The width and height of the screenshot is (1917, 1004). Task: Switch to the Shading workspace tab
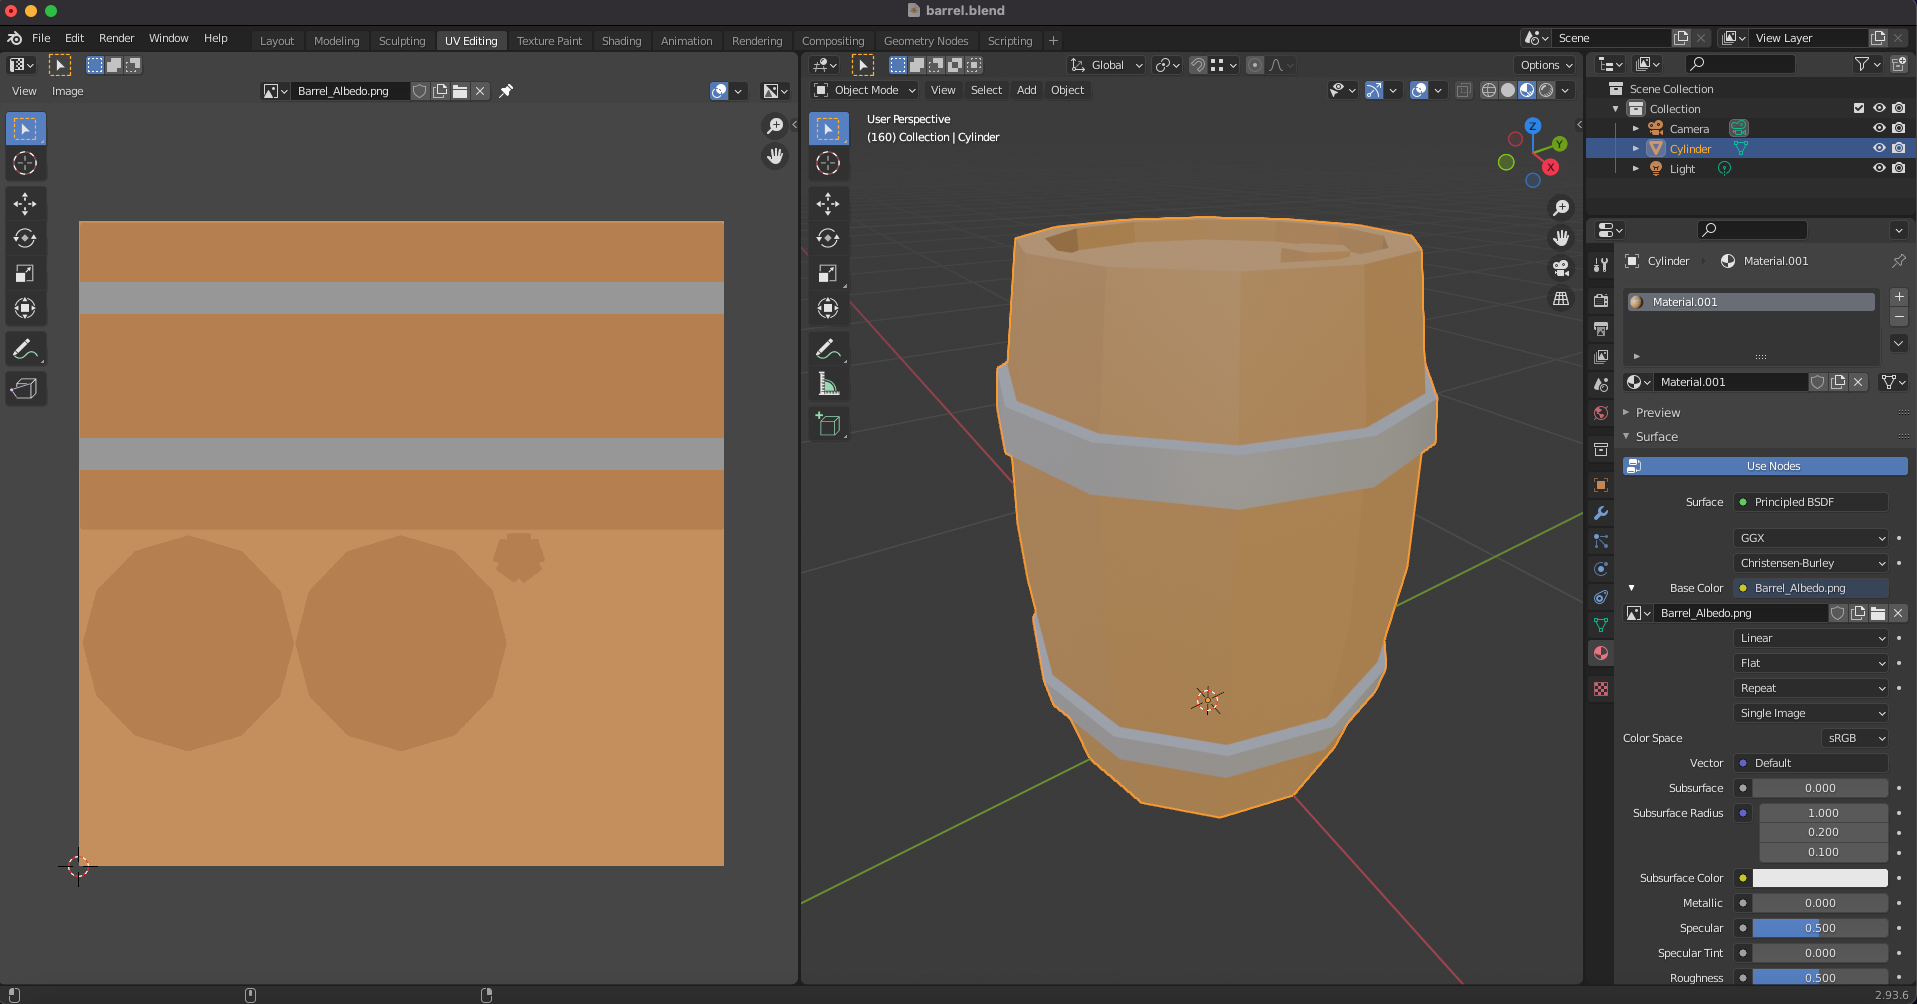[621, 41]
